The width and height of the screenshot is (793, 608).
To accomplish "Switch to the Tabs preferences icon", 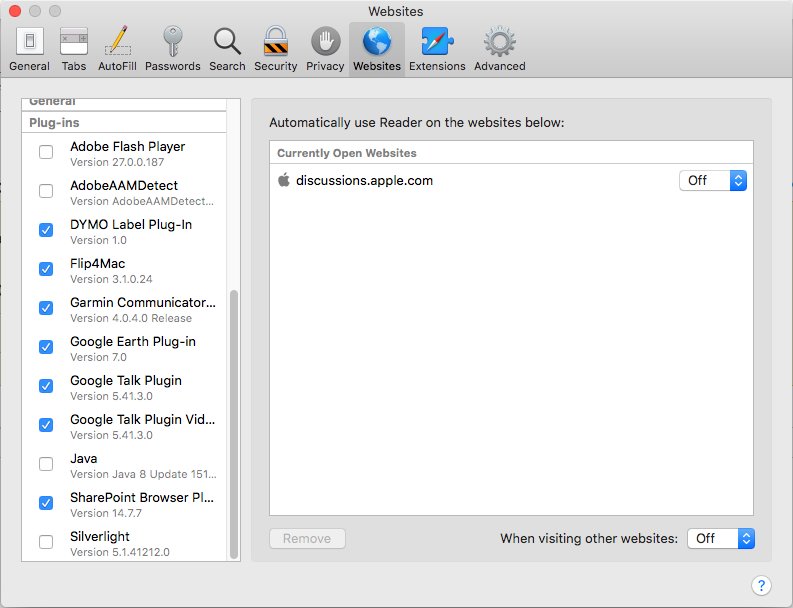I will tap(74, 48).
